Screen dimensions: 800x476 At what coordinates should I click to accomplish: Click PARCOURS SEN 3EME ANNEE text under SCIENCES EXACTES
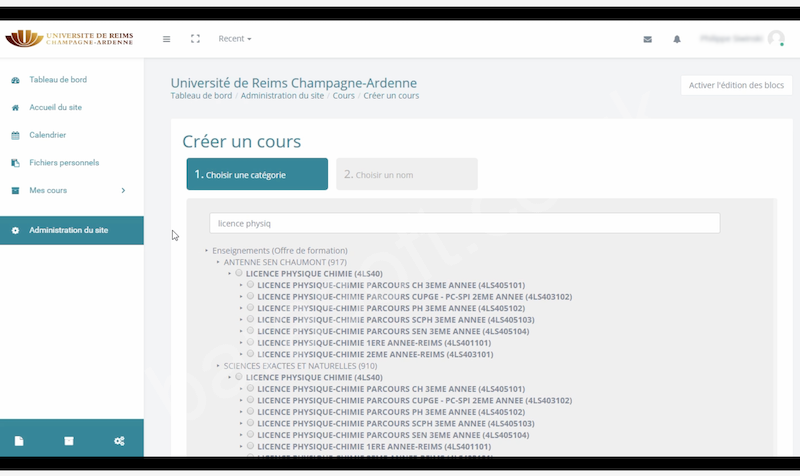pos(393,435)
